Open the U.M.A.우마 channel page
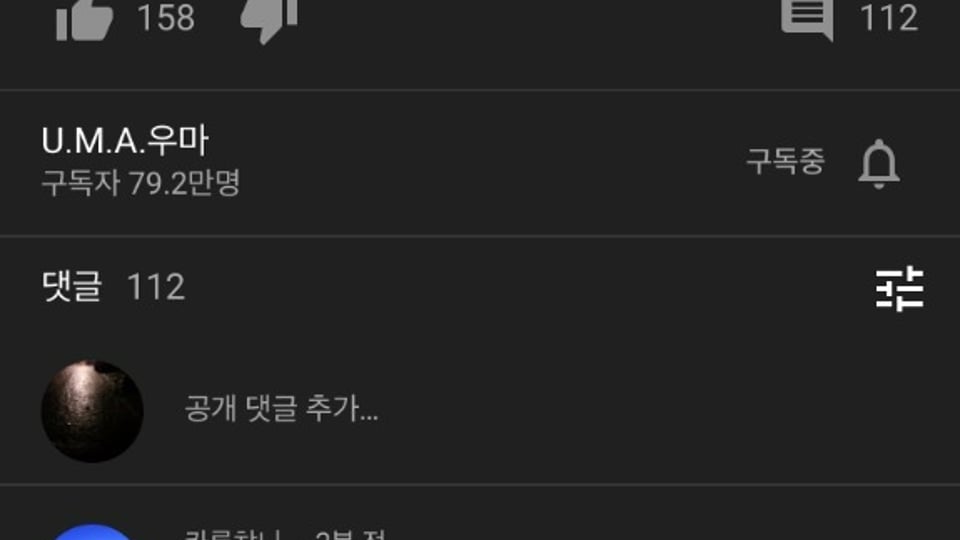 (126, 140)
